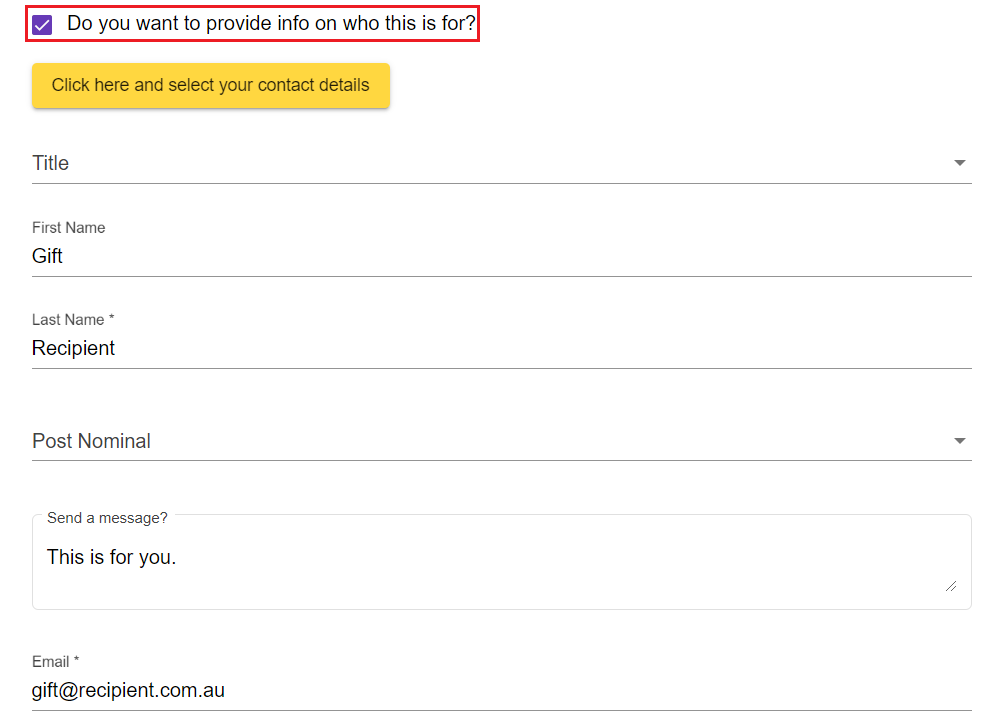Screen dimensions: 1000x719
Task: Click inside the Send a message text area
Action: (x=500, y=575)
